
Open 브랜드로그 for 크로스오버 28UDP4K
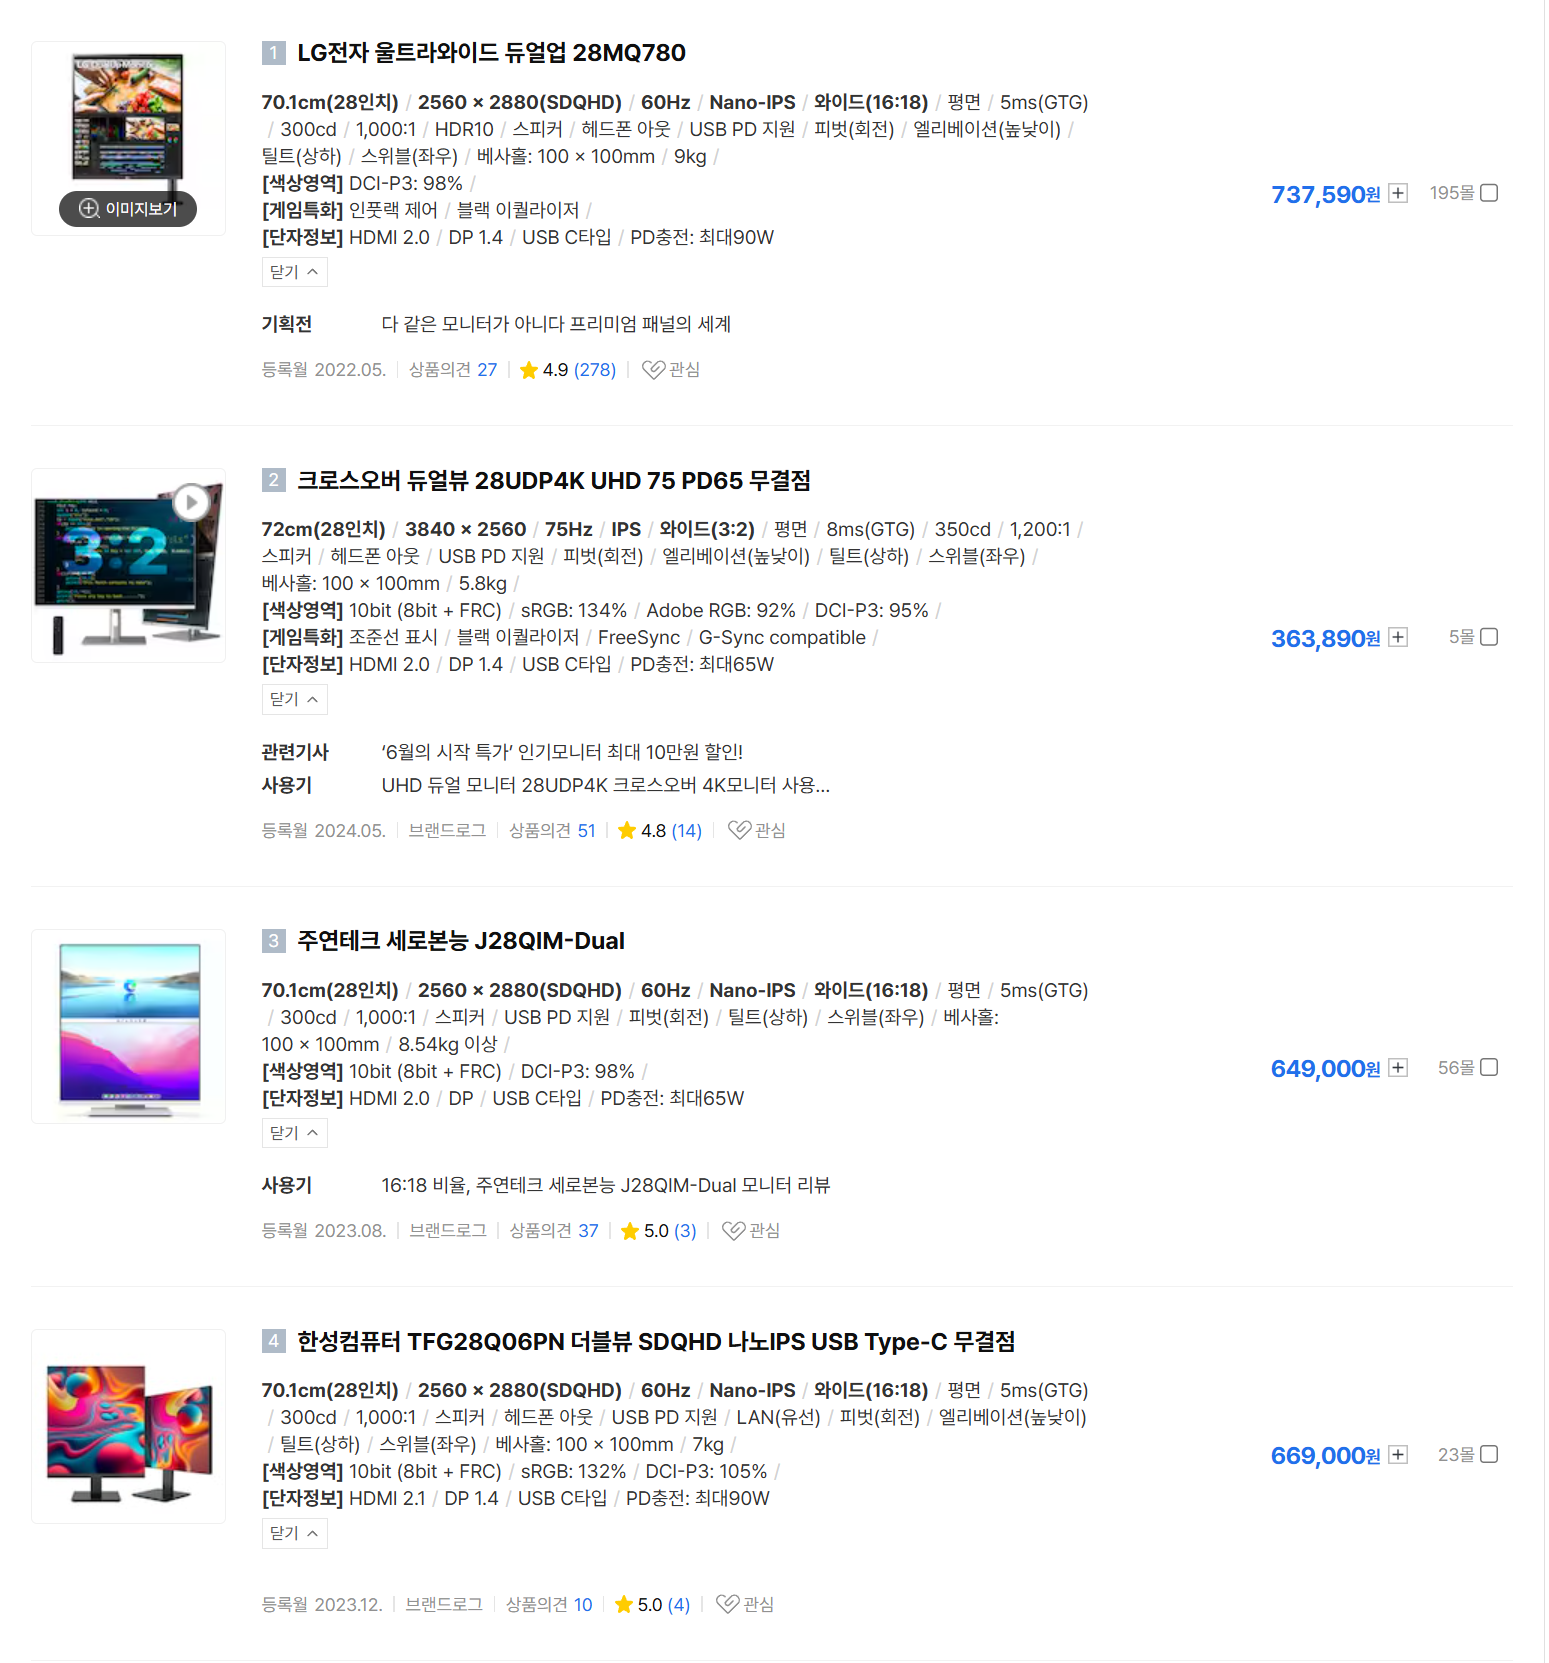(x=447, y=831)
